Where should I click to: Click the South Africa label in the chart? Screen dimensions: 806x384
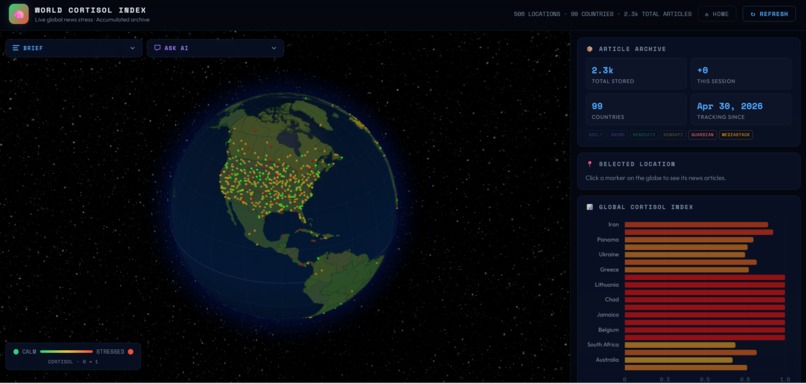pos(603,345)
